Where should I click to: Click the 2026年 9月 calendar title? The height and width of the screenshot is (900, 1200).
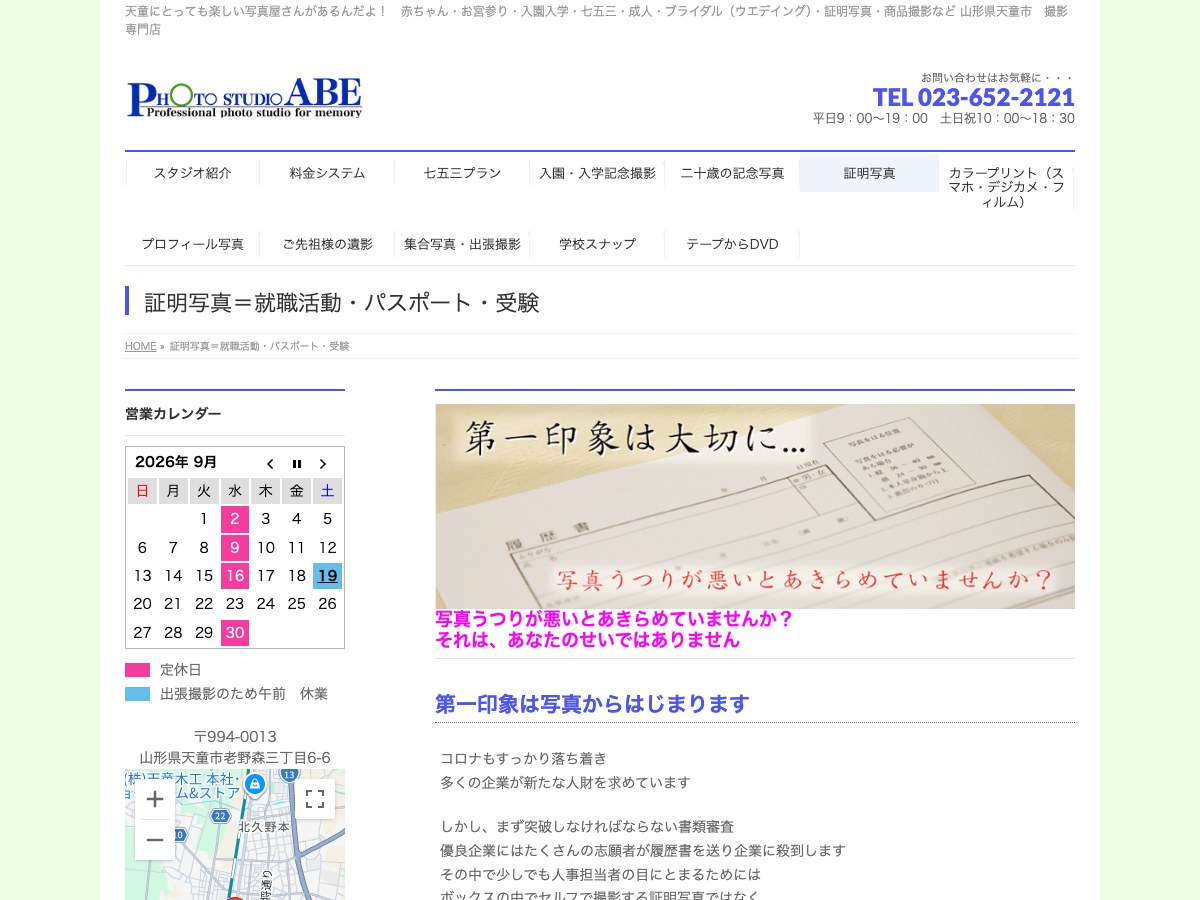tap(176, 462)
